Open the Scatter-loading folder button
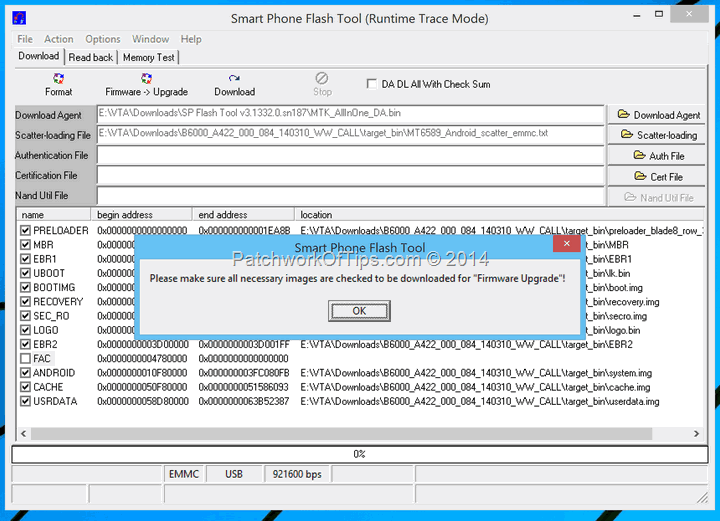720x521 pixels. point(657,135)
